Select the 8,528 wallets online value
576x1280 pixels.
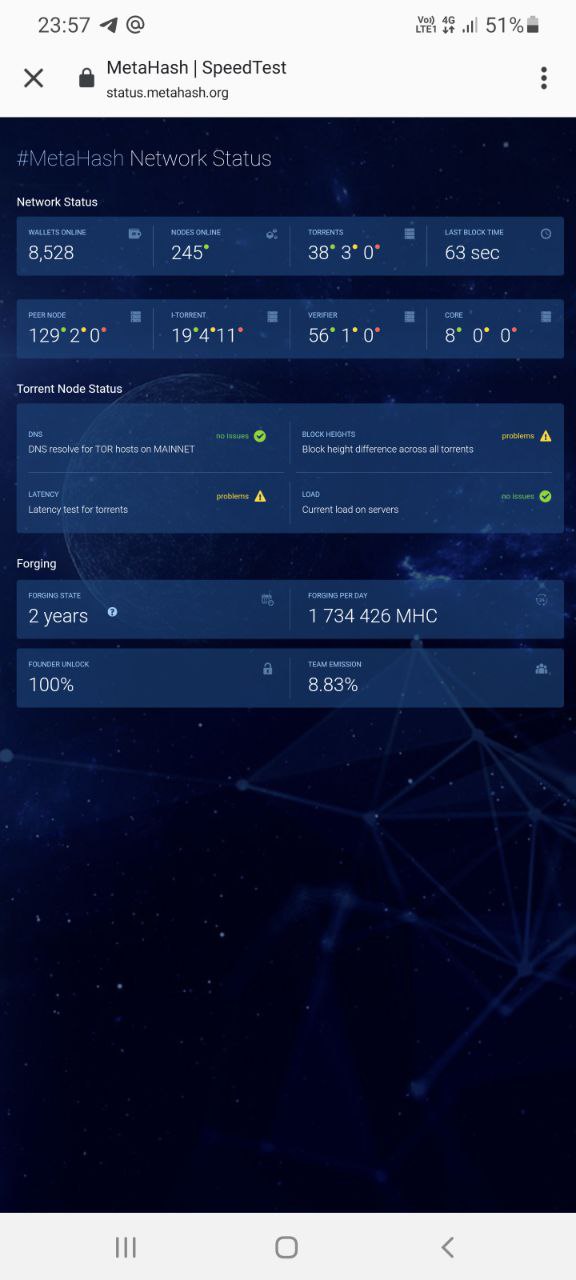point(51,253)
